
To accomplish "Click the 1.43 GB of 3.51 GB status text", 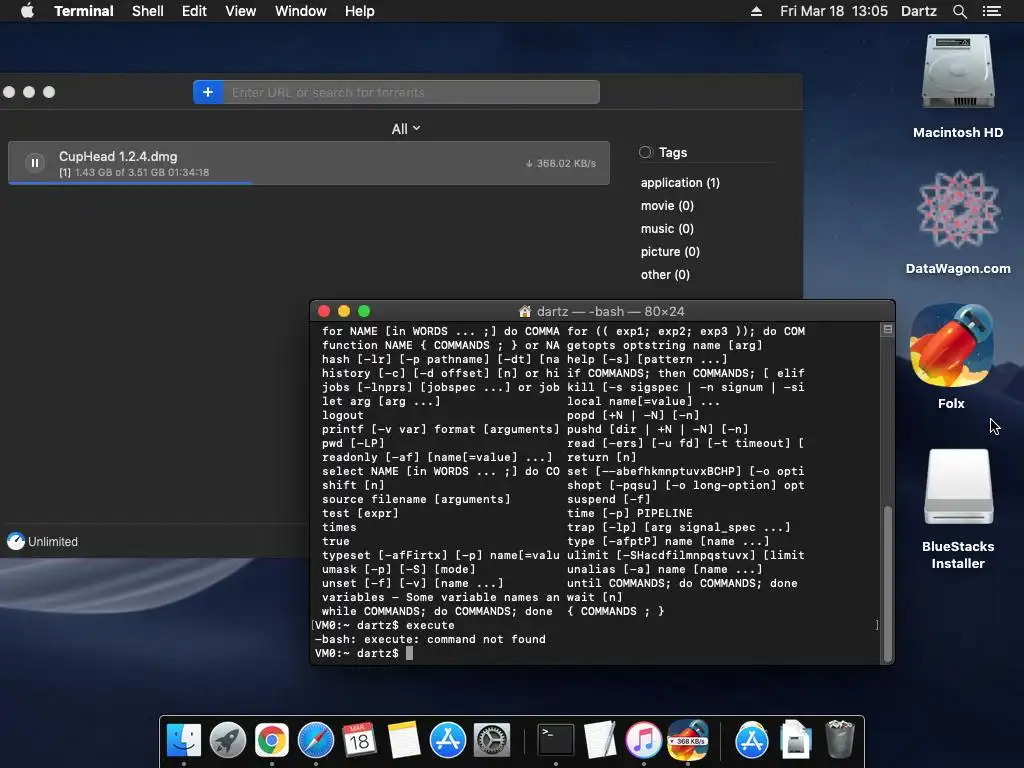I will pyautogui.click(x=134, y=172).
